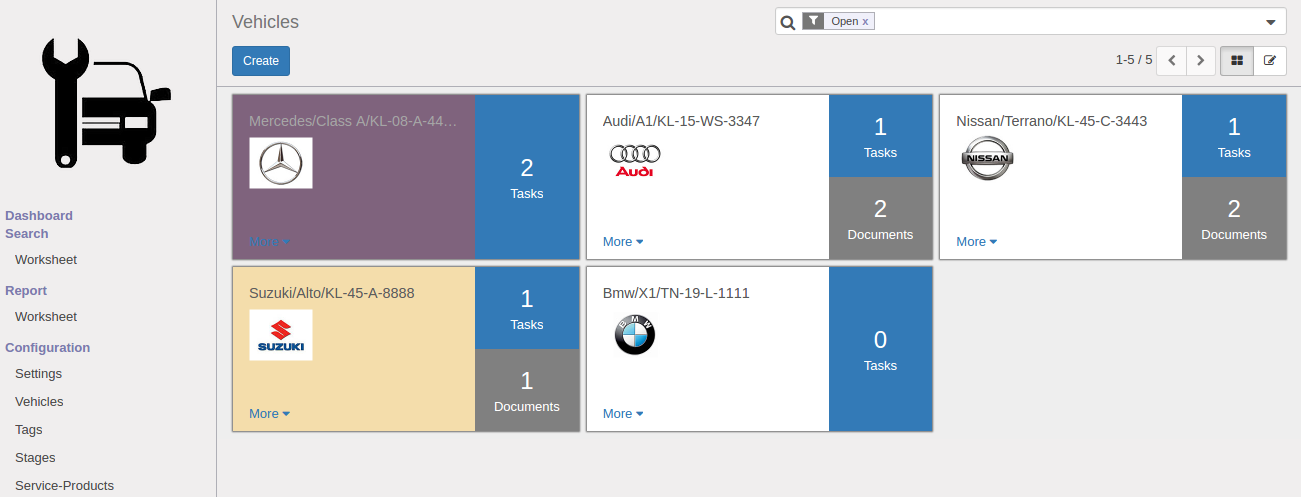Screen dimensions: 1301x497
Task: Open More menu on Audi card
Action: click(623, 242)
